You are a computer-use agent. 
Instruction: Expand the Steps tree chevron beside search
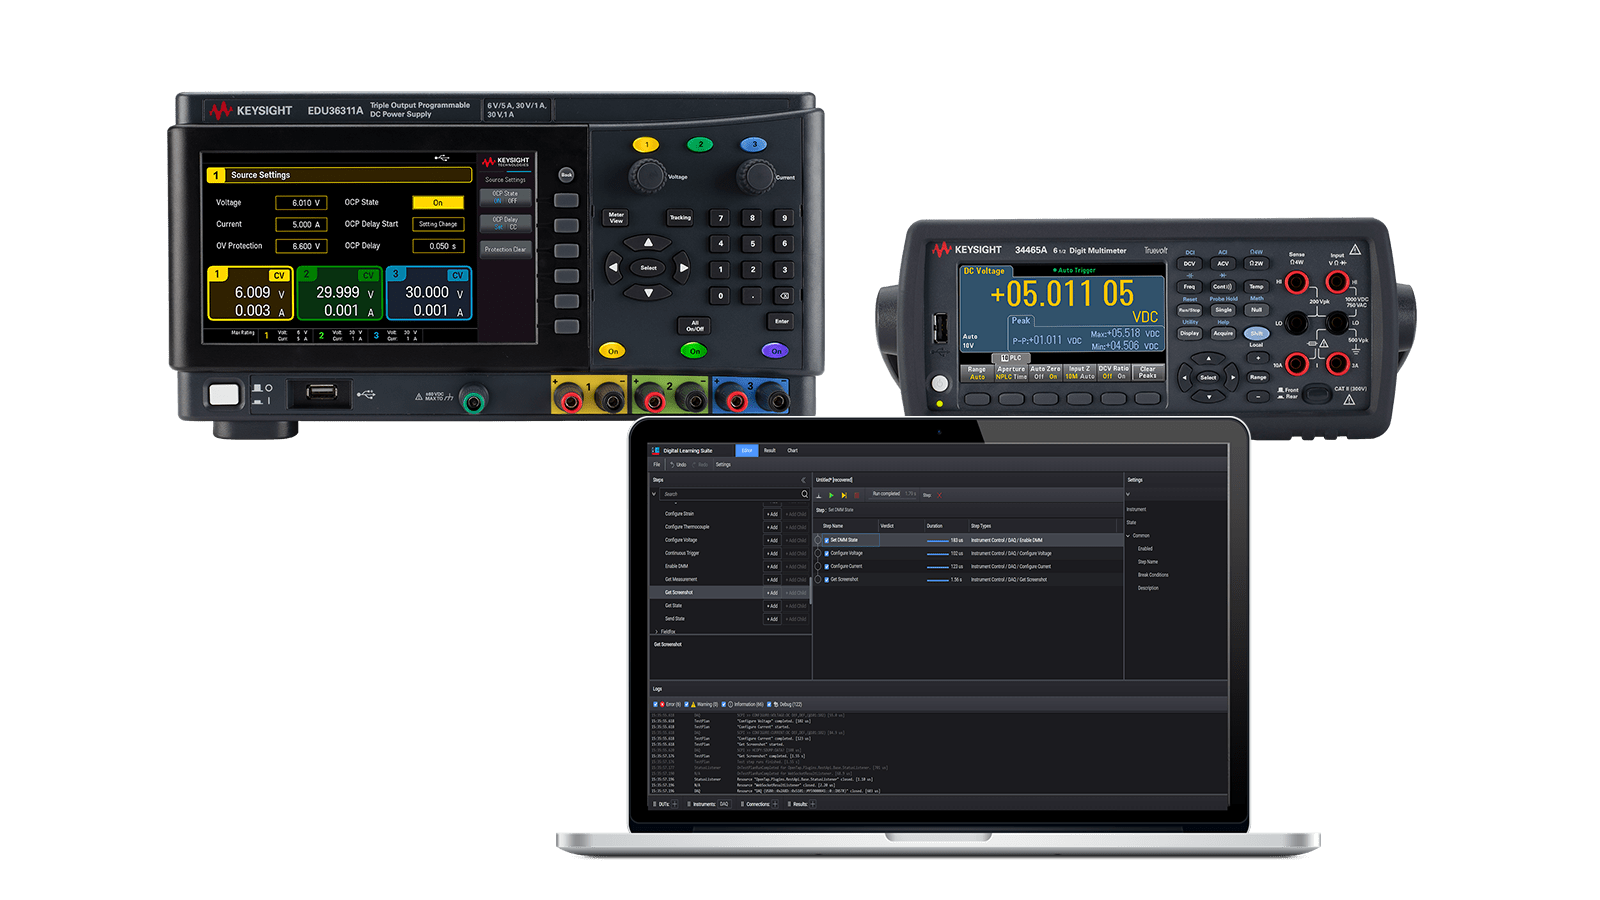point(654,494)
